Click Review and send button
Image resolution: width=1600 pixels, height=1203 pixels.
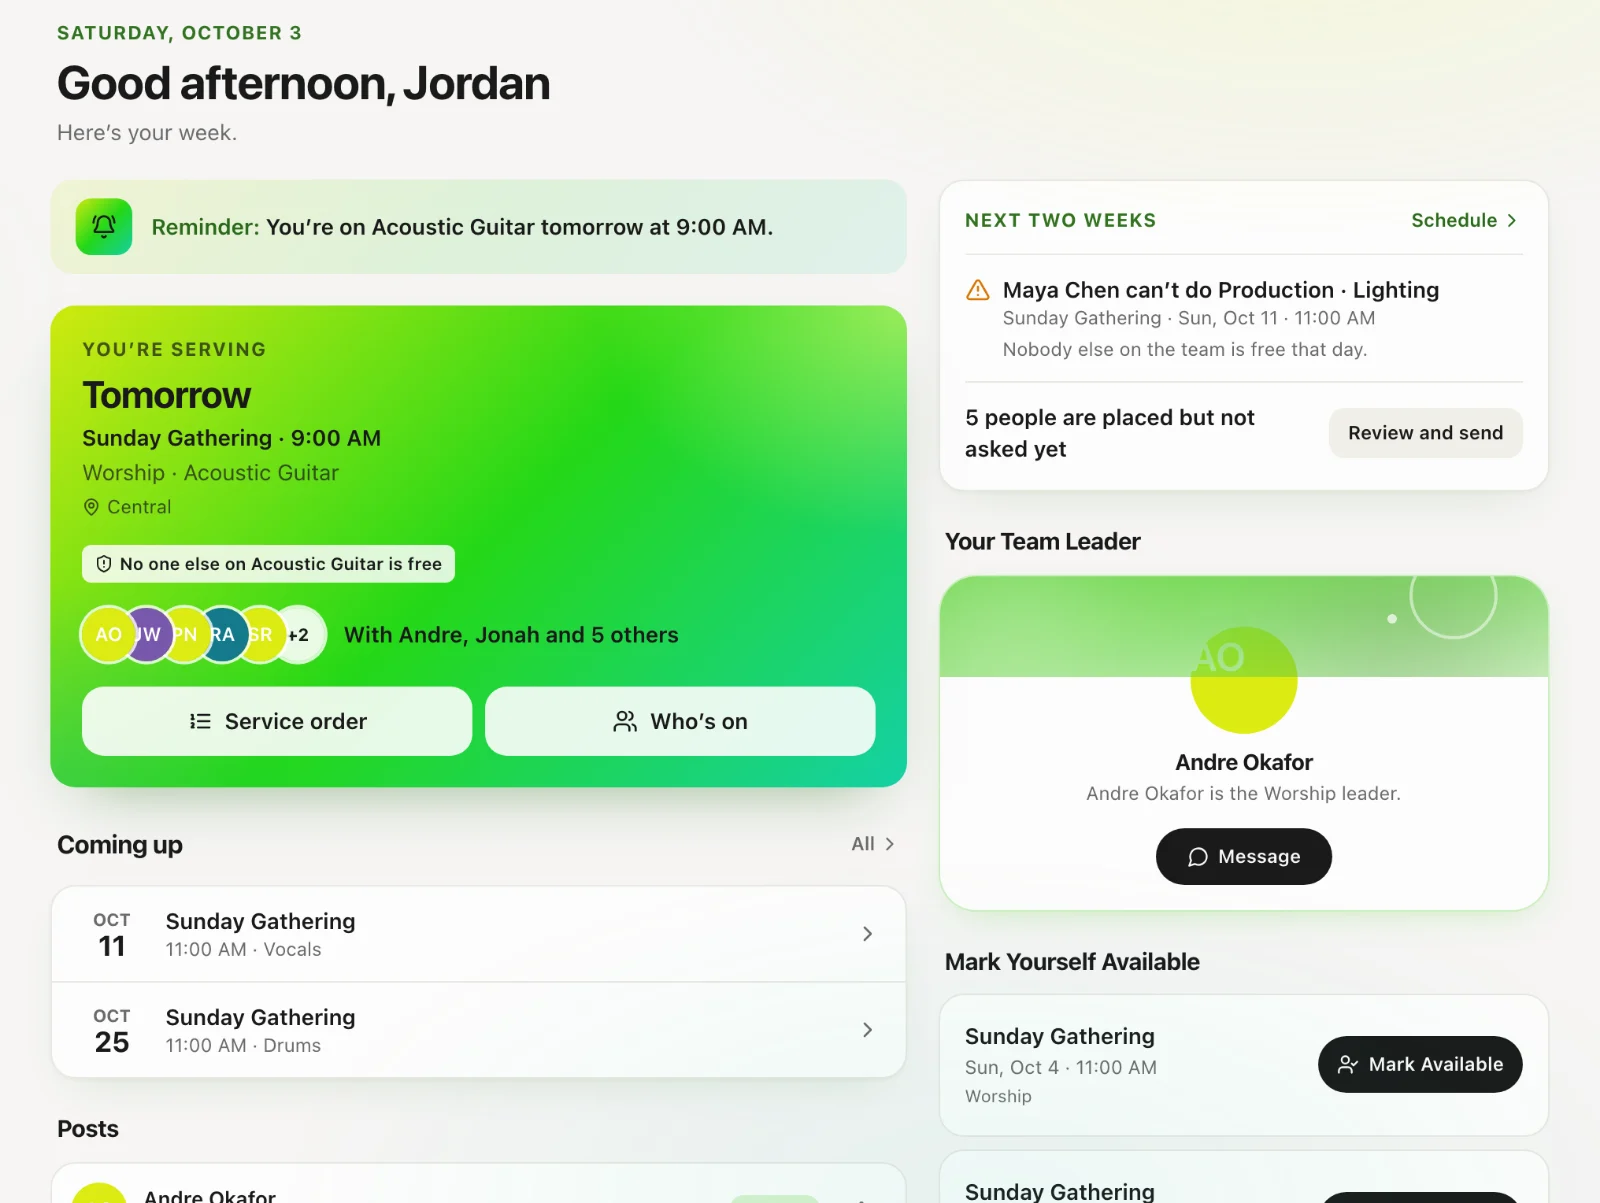pyautogui.click(x=1425, y=433)
